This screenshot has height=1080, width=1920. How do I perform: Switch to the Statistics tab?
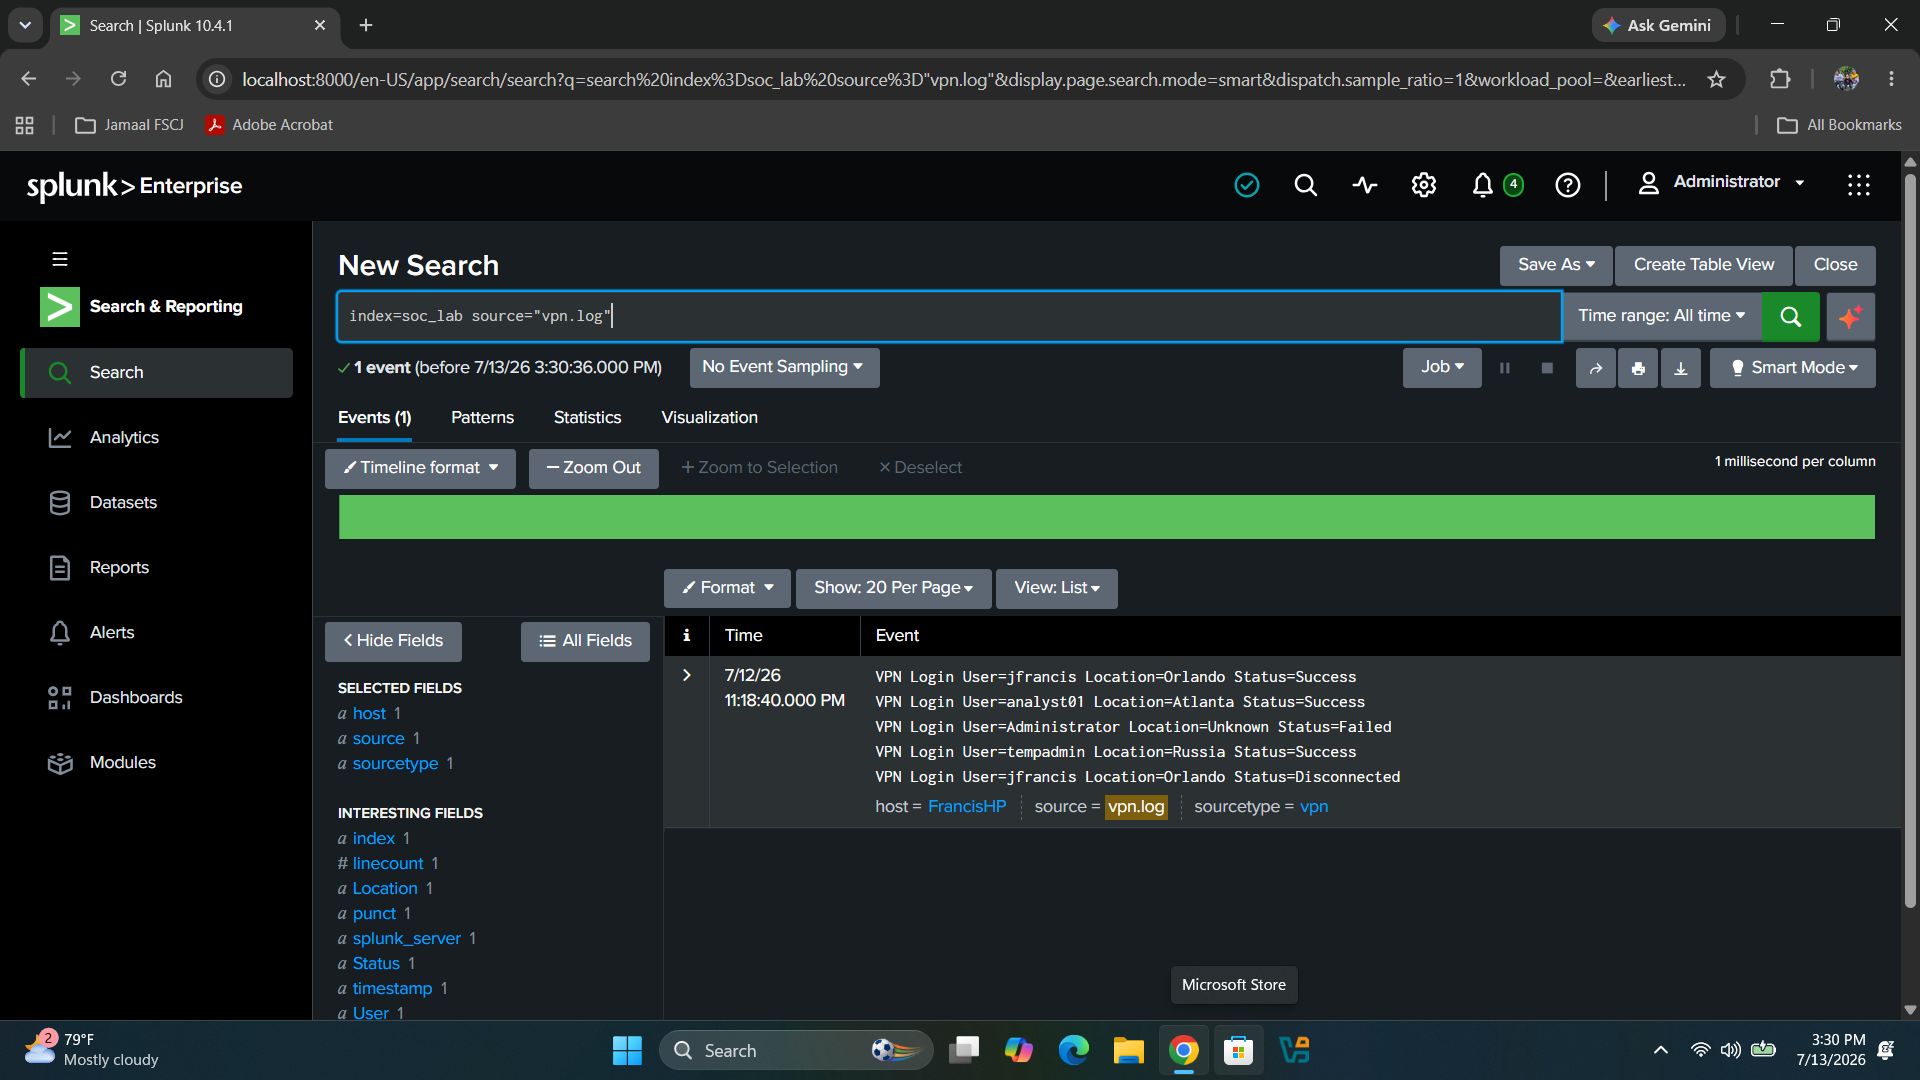click(587, 418)
